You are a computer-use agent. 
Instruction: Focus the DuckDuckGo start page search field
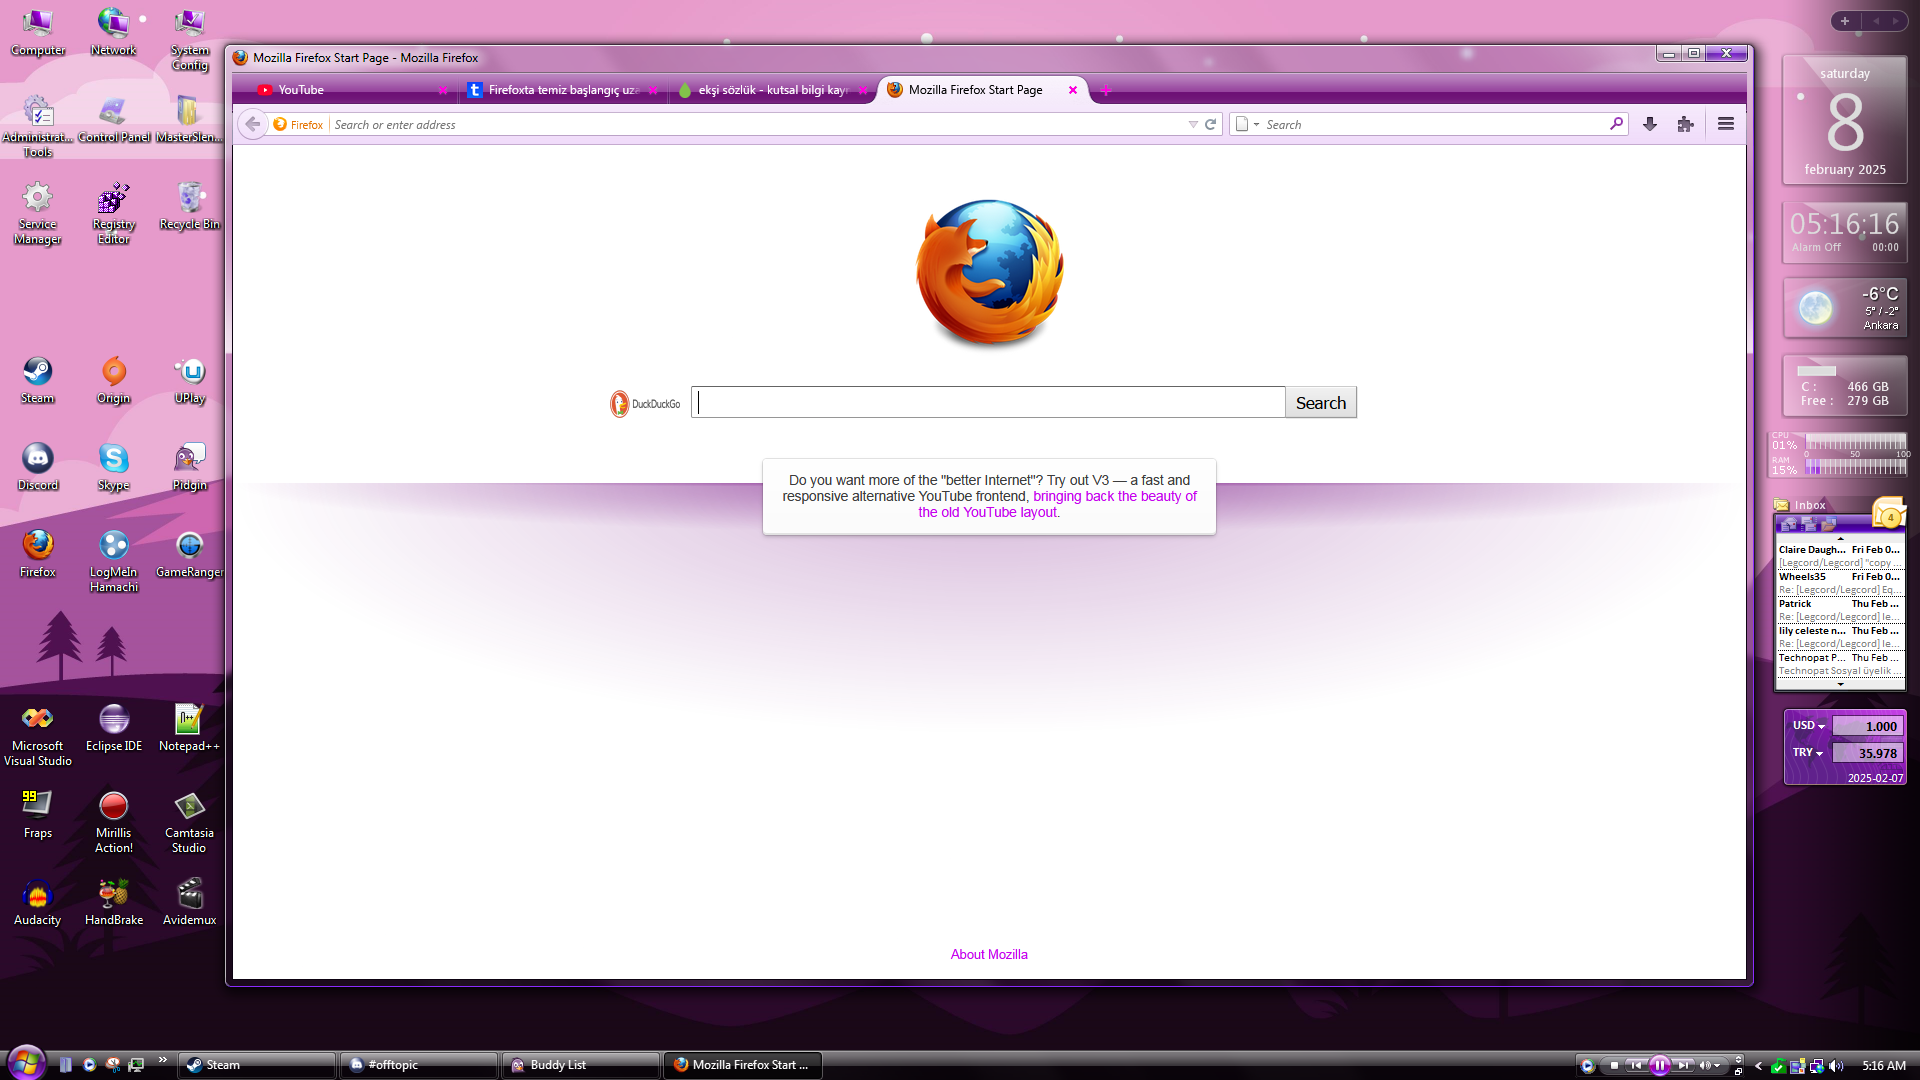coord(988,402)
